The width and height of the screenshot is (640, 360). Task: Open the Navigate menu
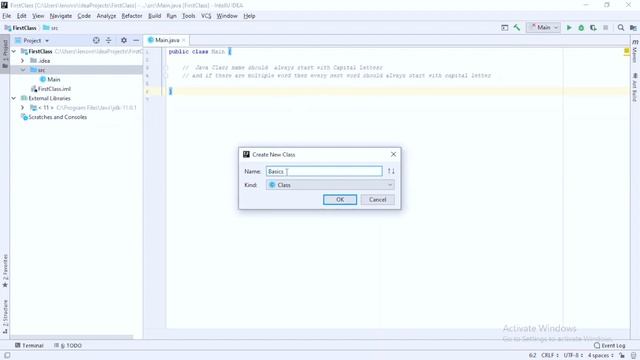(61, 16)
